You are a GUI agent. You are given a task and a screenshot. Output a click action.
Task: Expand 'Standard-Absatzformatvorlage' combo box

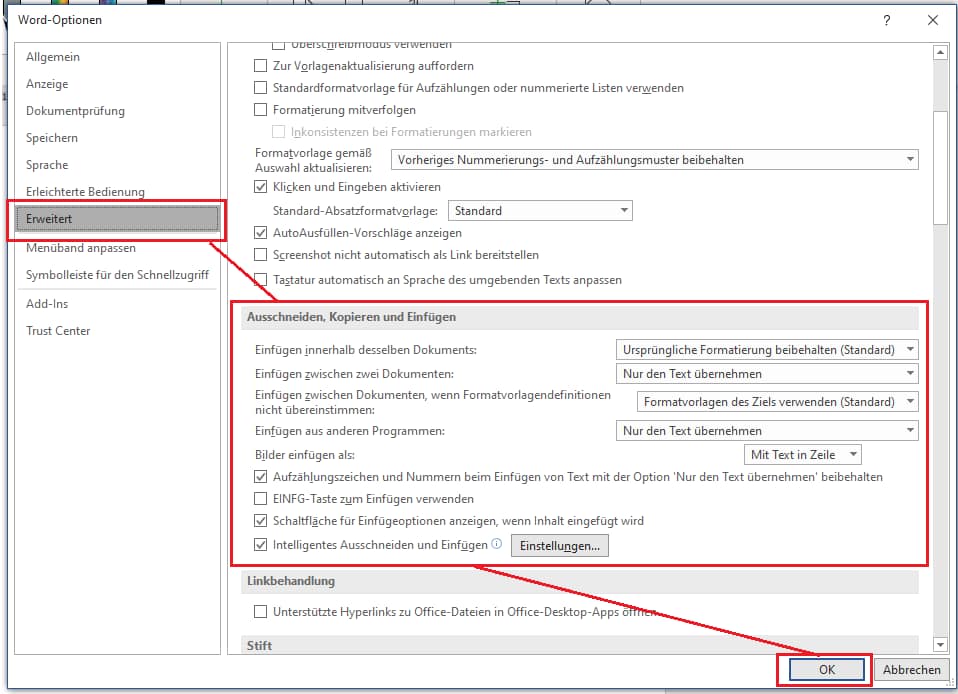pos(540,211)
